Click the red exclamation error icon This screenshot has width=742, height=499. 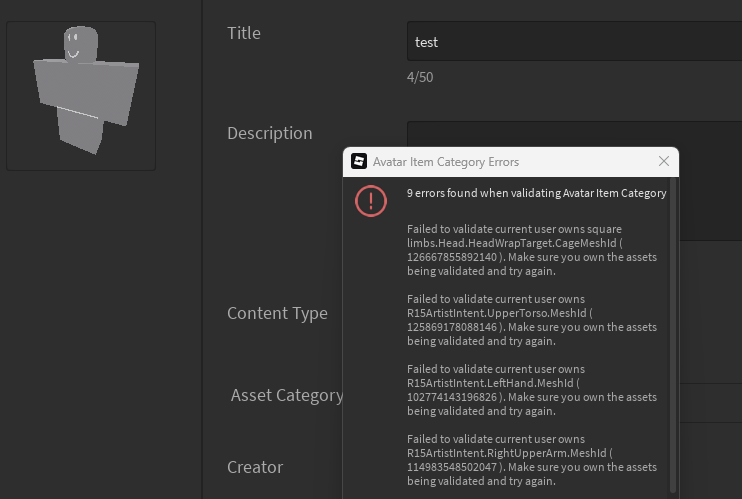click(371, 200)
